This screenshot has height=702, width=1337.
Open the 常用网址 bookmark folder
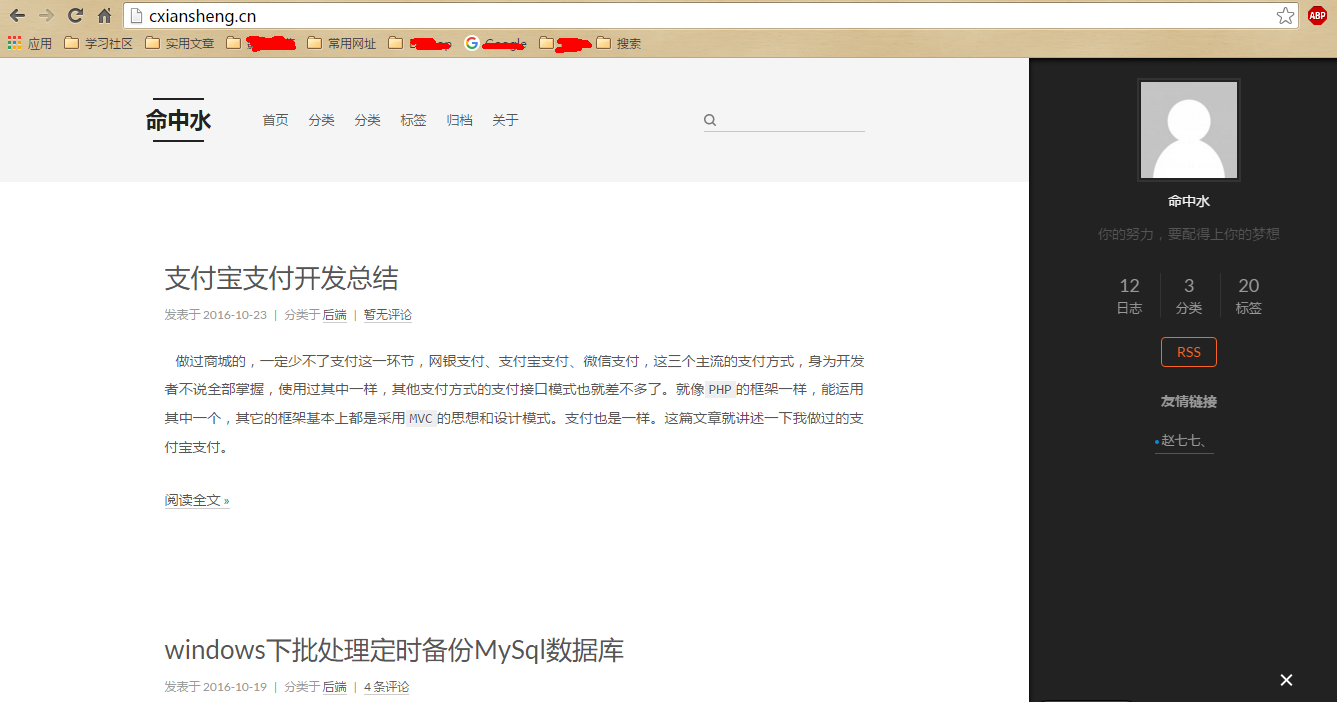[341, 43]
